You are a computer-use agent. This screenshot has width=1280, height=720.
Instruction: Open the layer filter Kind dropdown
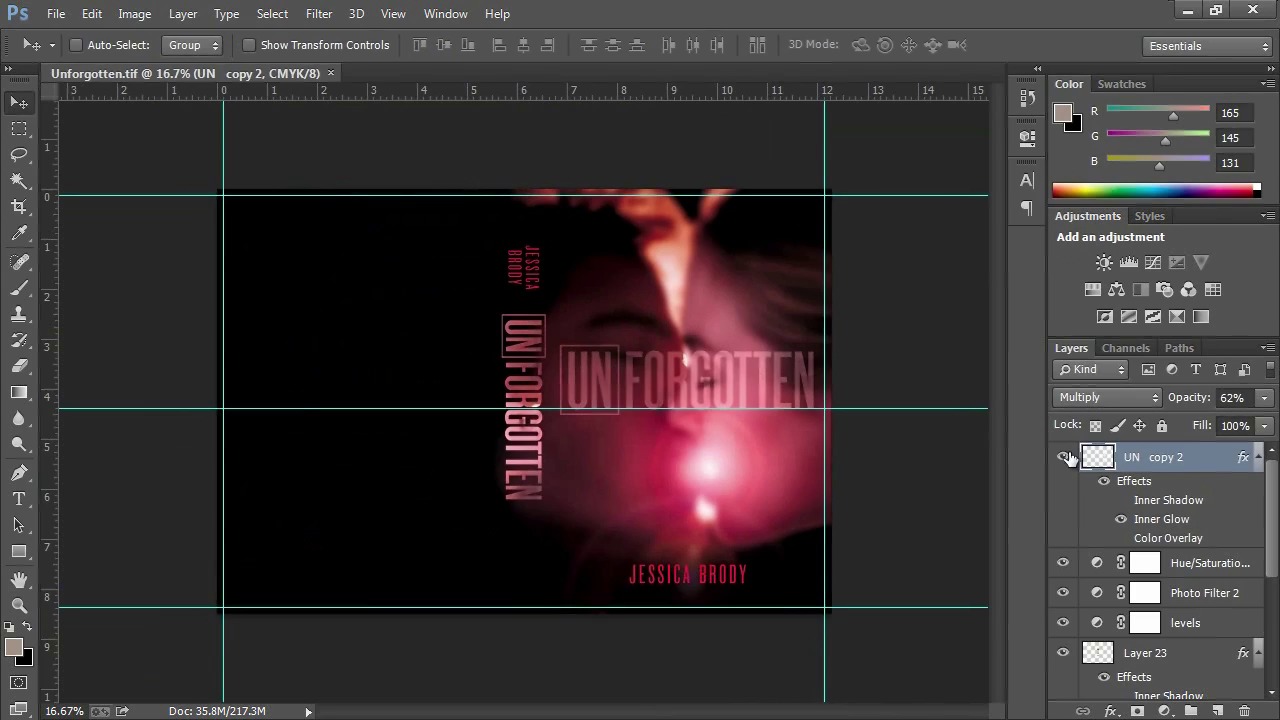point(1092,370)
